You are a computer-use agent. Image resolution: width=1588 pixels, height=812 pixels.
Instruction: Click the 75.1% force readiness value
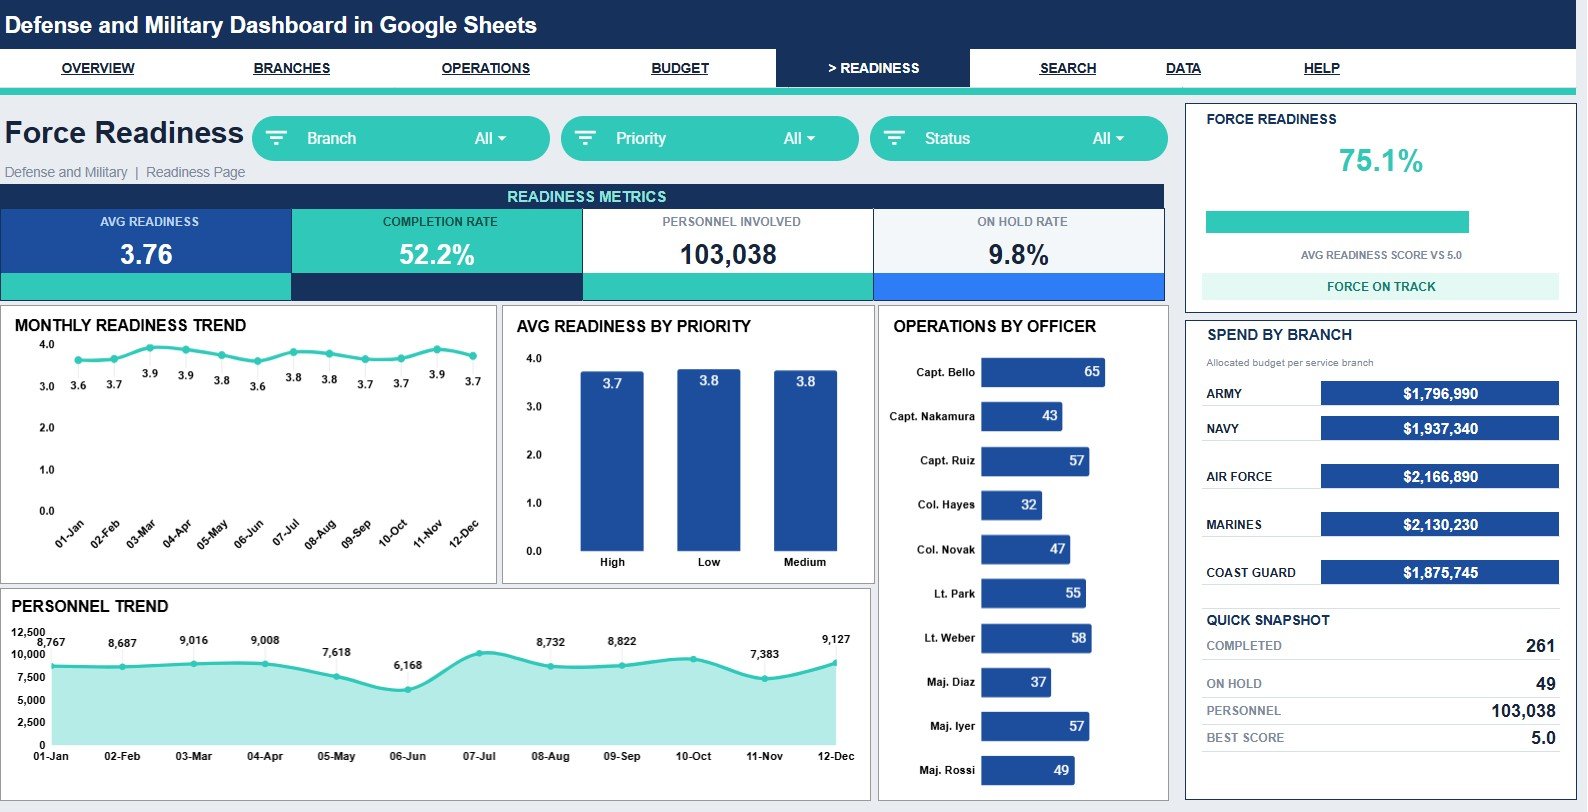(1380, 161)
